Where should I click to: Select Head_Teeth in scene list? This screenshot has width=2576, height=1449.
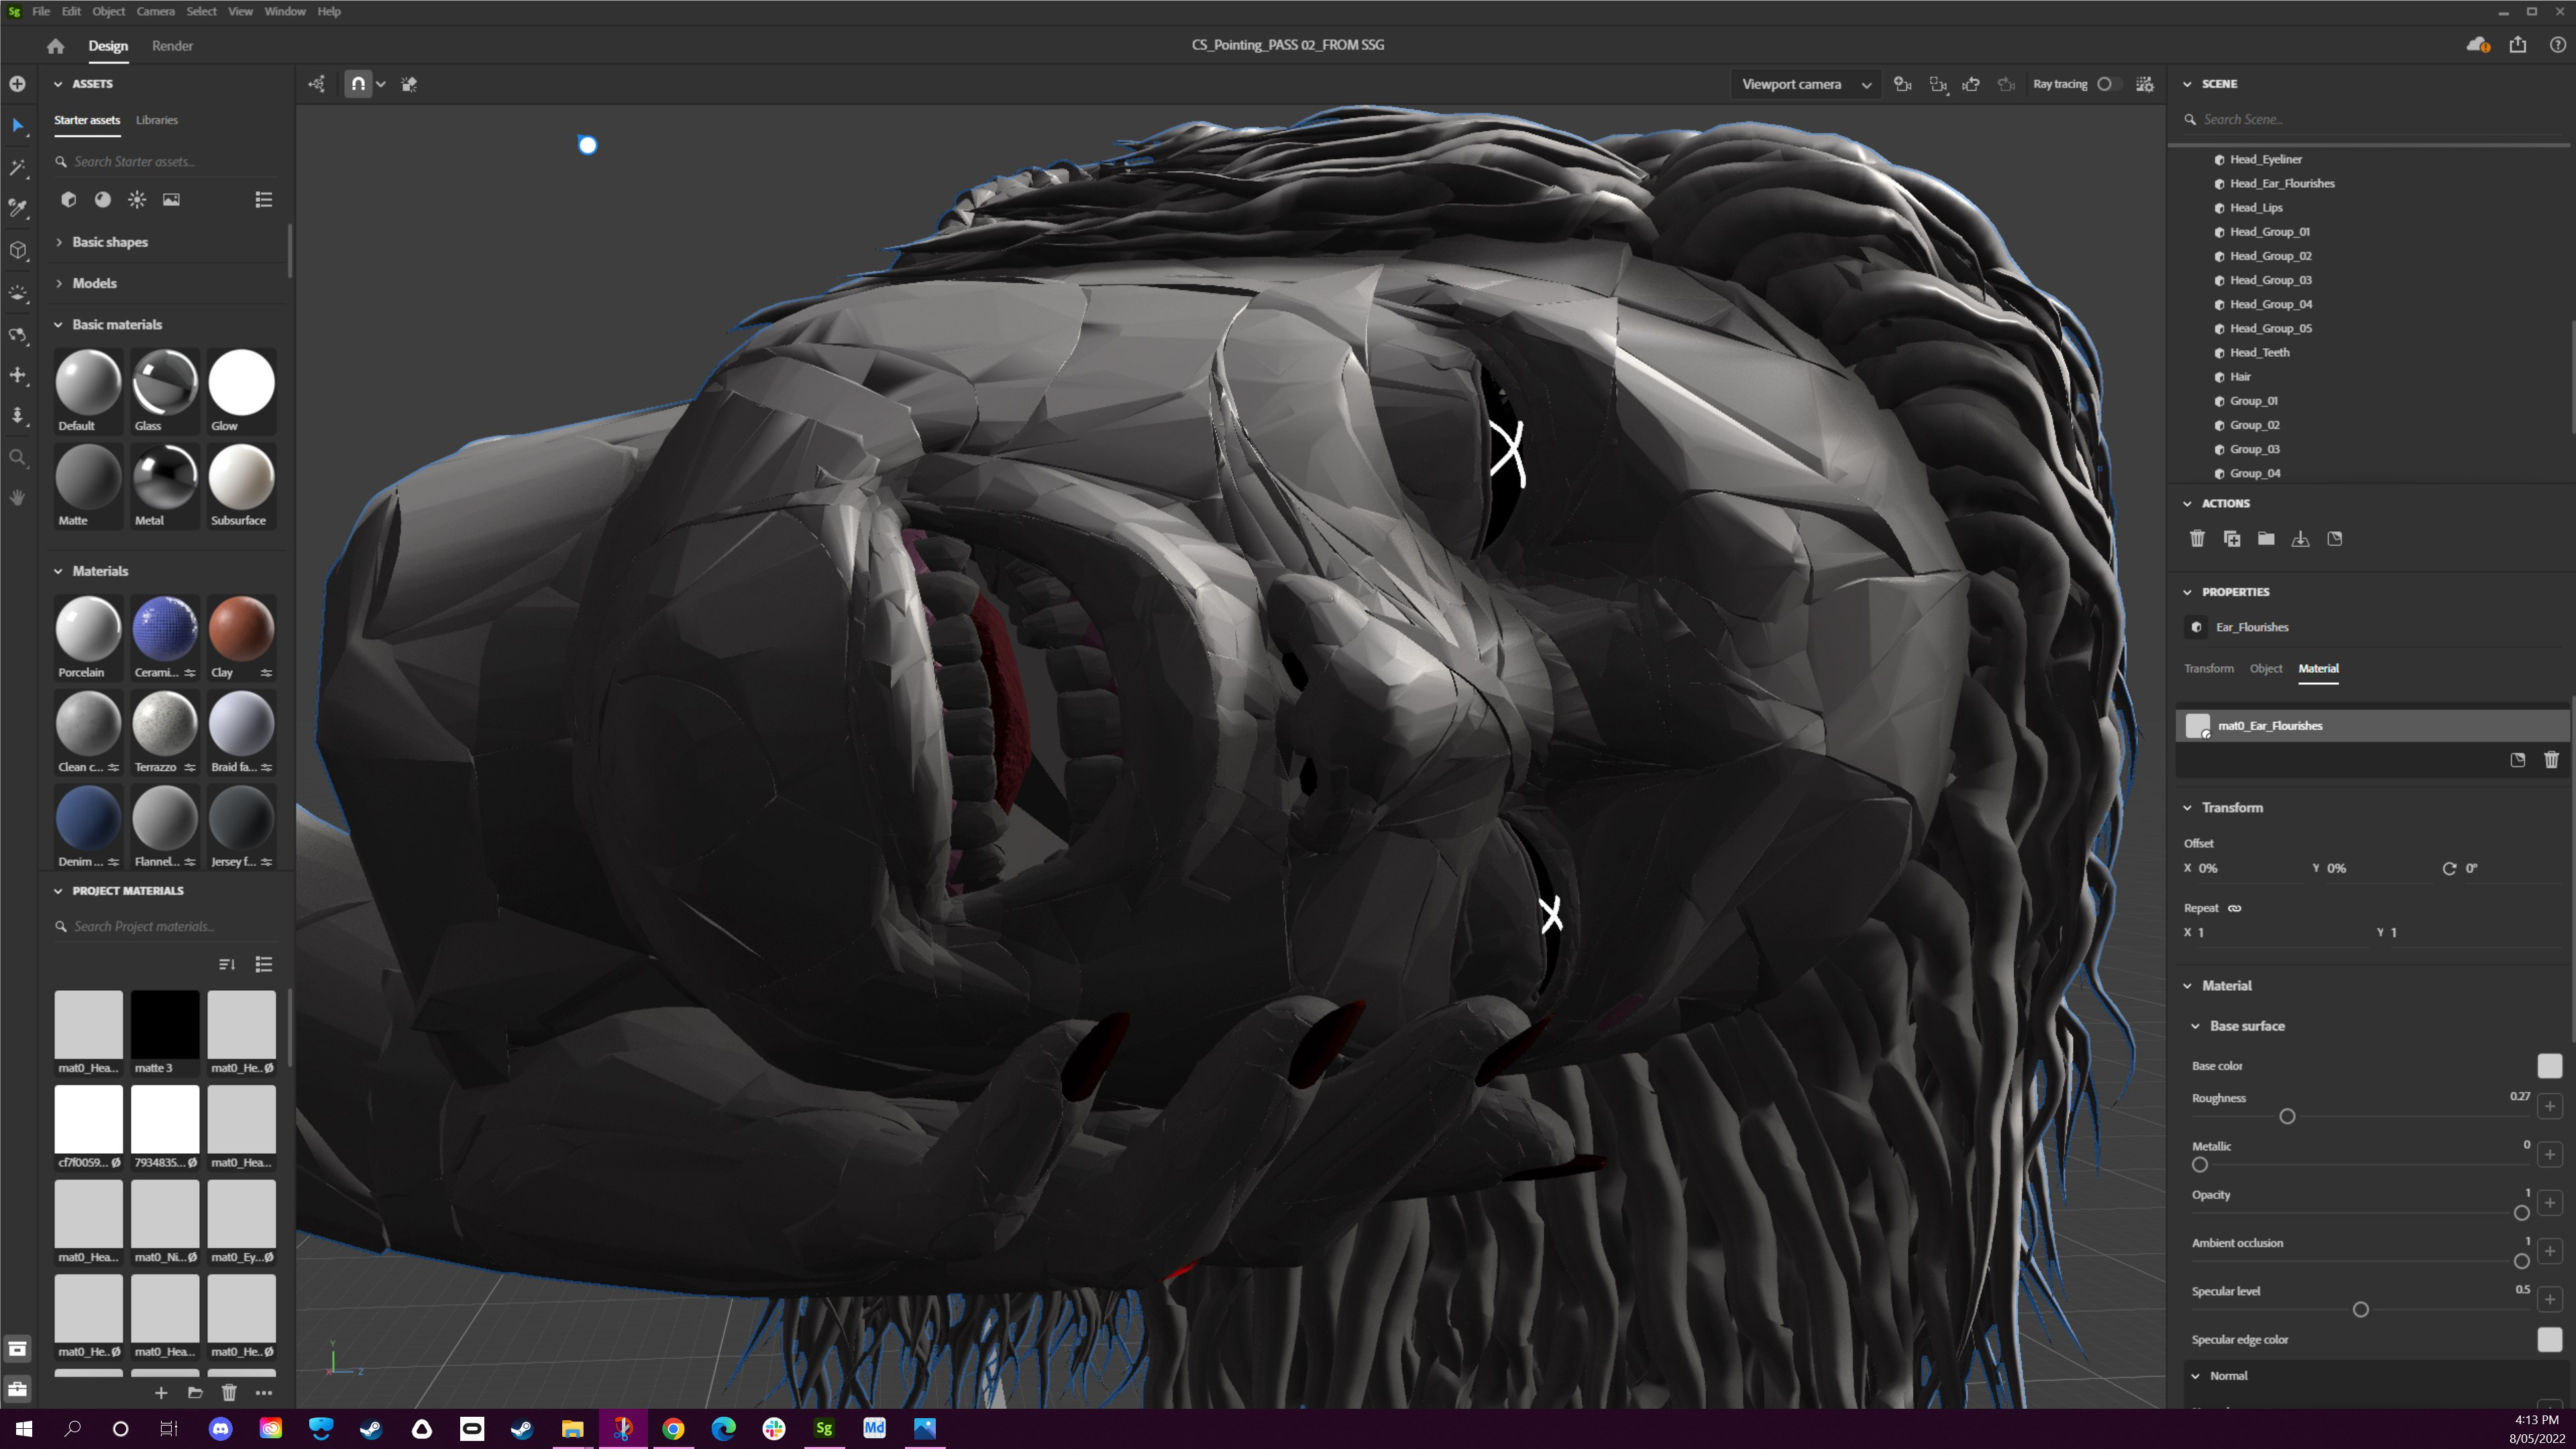tap(2259, 352)
